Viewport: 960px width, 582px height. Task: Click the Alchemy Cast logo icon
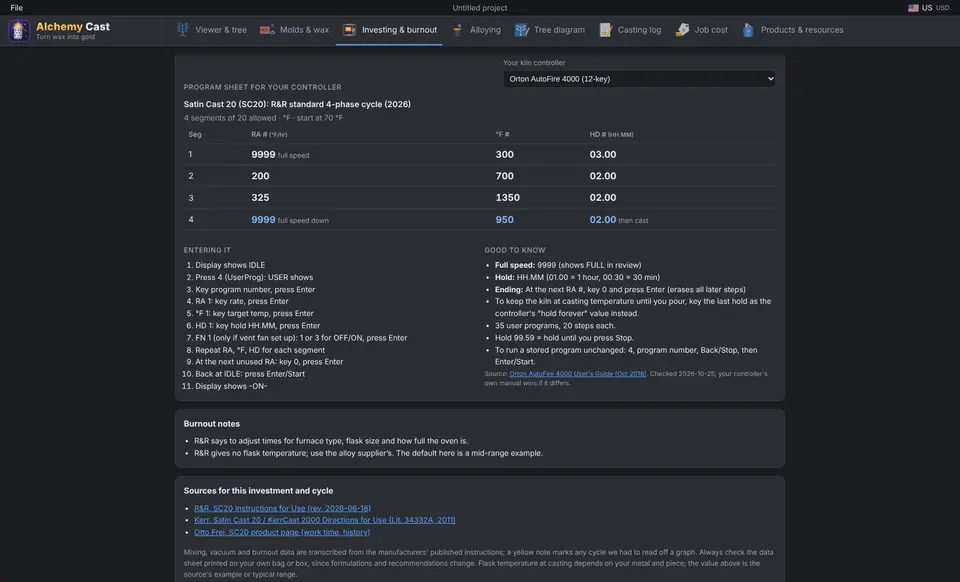[18, 31]
